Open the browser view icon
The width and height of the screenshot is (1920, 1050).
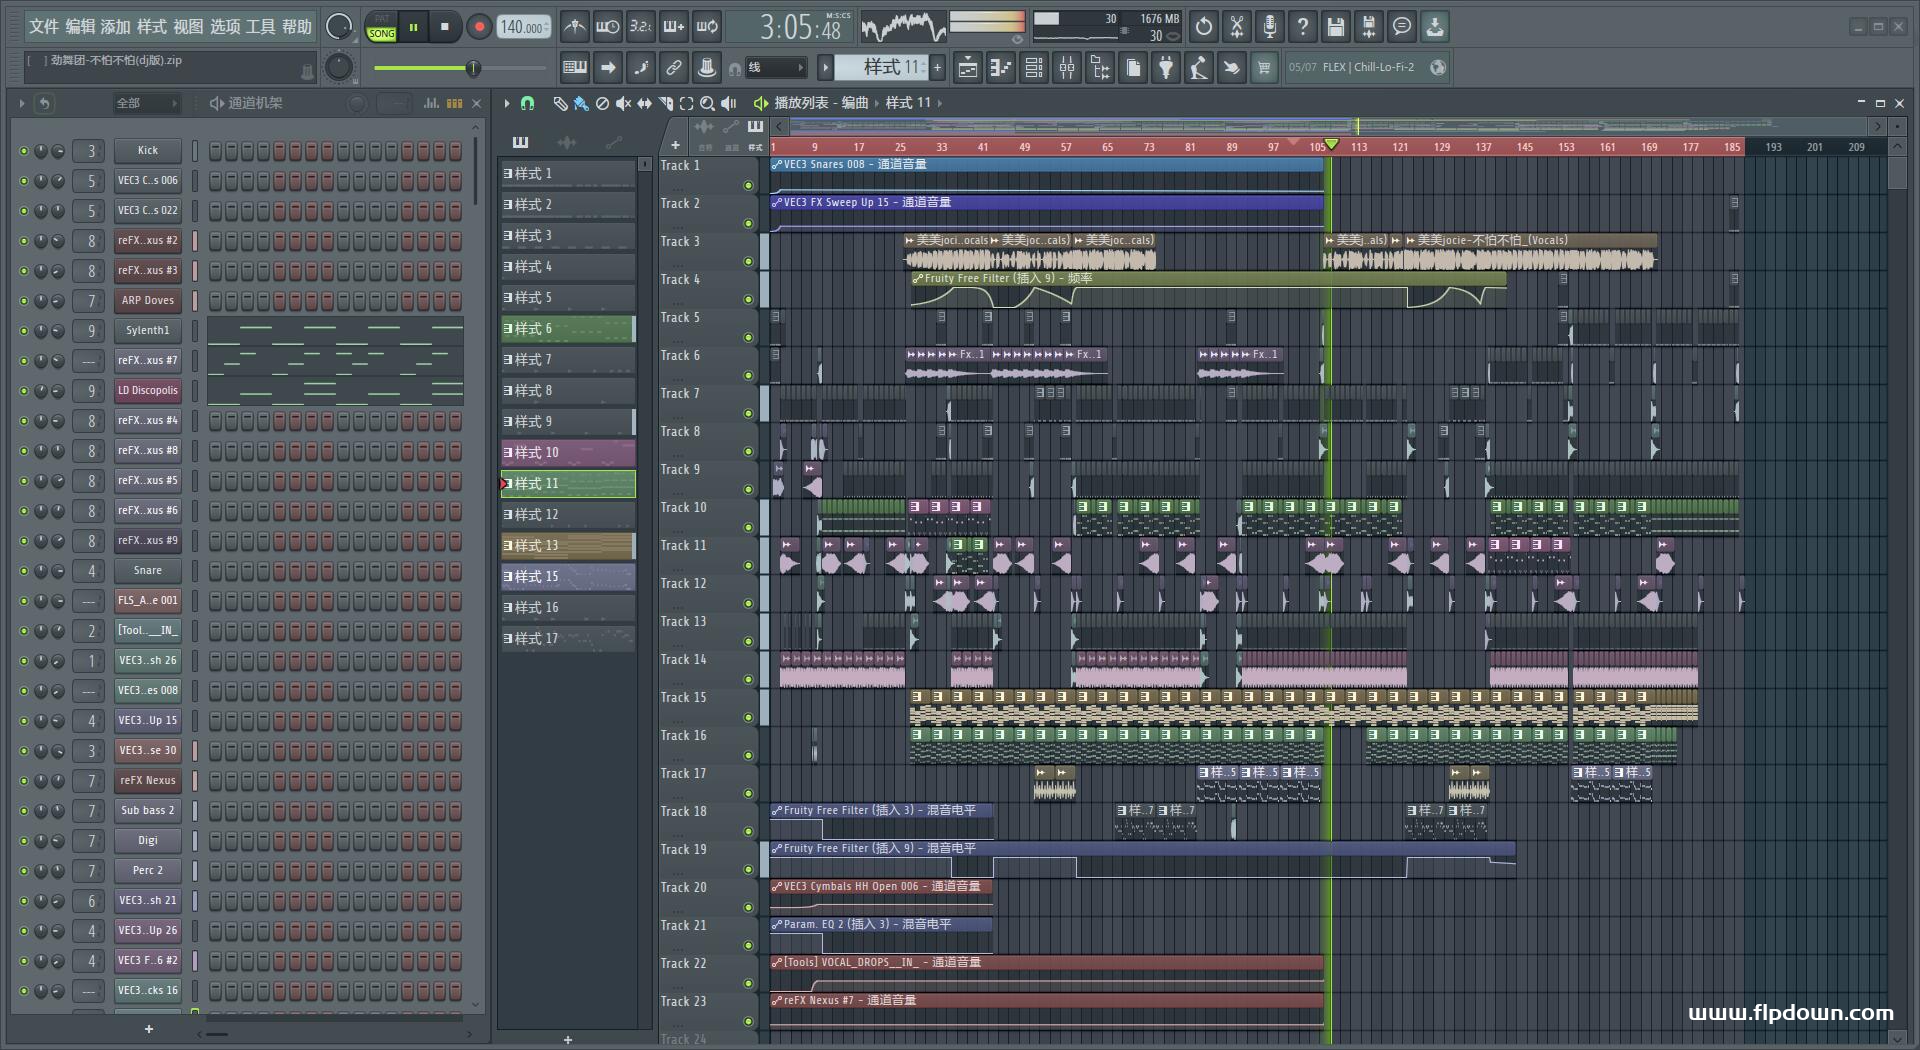1100,68
